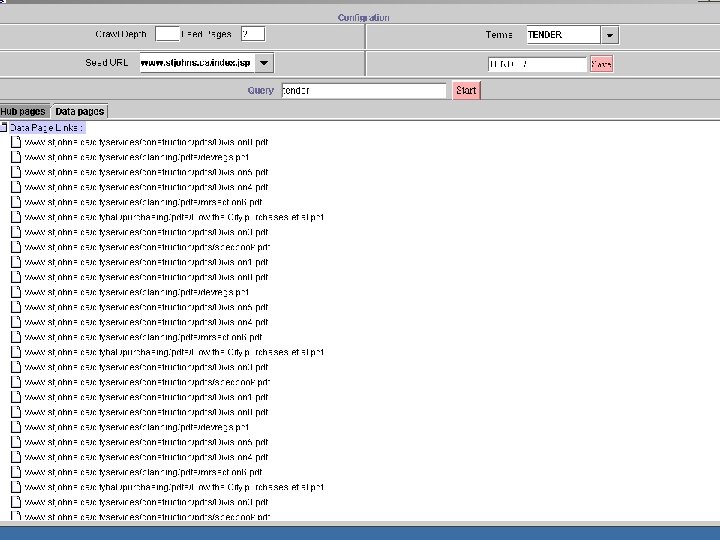This screenshot has width=720, height=540.
Task: Click the Crawl Depth input field
Action: coord(167,34)
